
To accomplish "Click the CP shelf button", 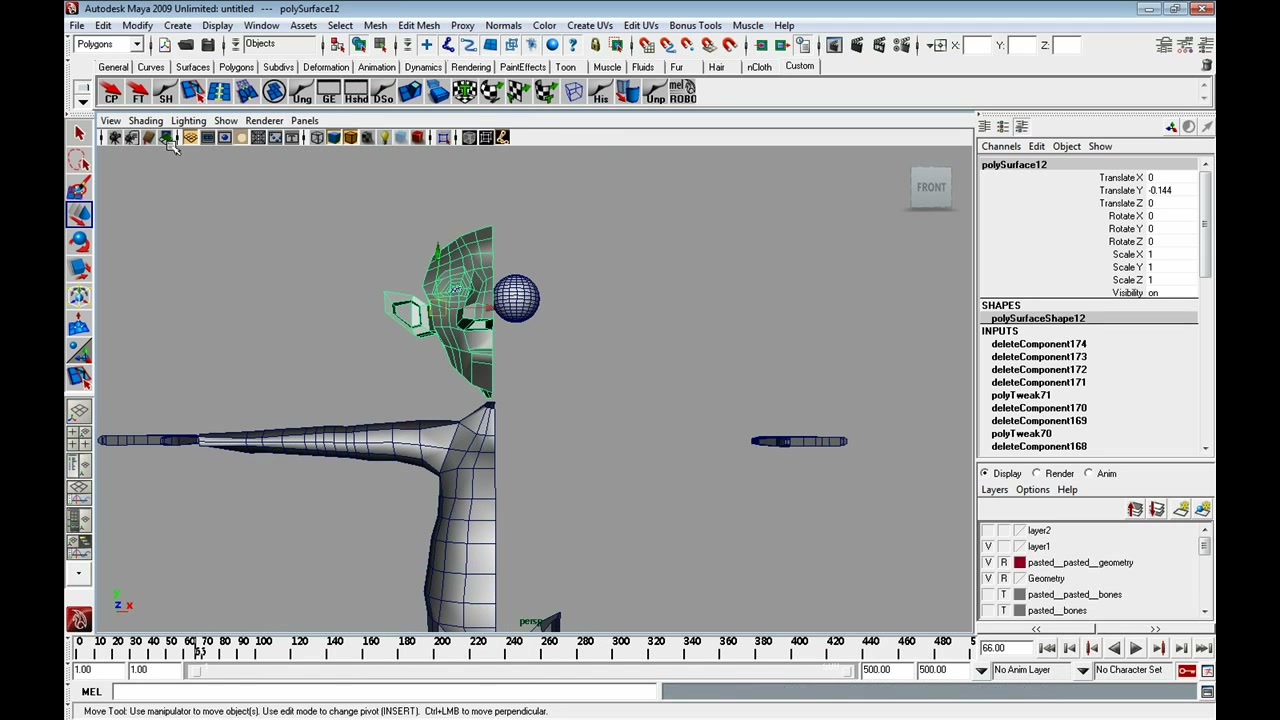I will [x=111, y=93].
